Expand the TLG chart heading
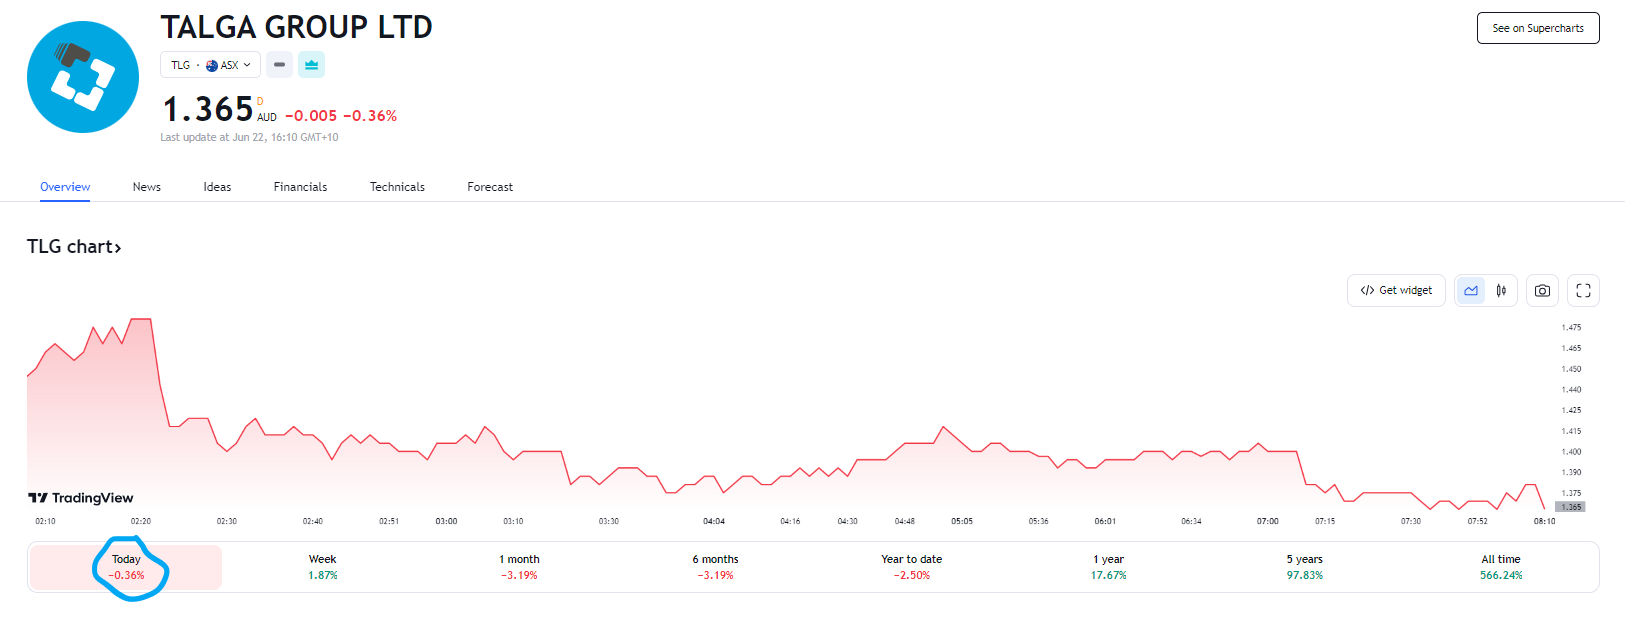Image resolution: width=1625 pixels, height=623 pixels. (74, 247)
